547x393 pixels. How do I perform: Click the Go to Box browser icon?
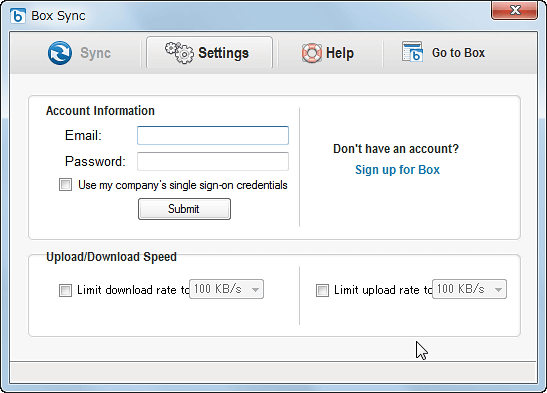pyautogui.click(x=412, y=52)
